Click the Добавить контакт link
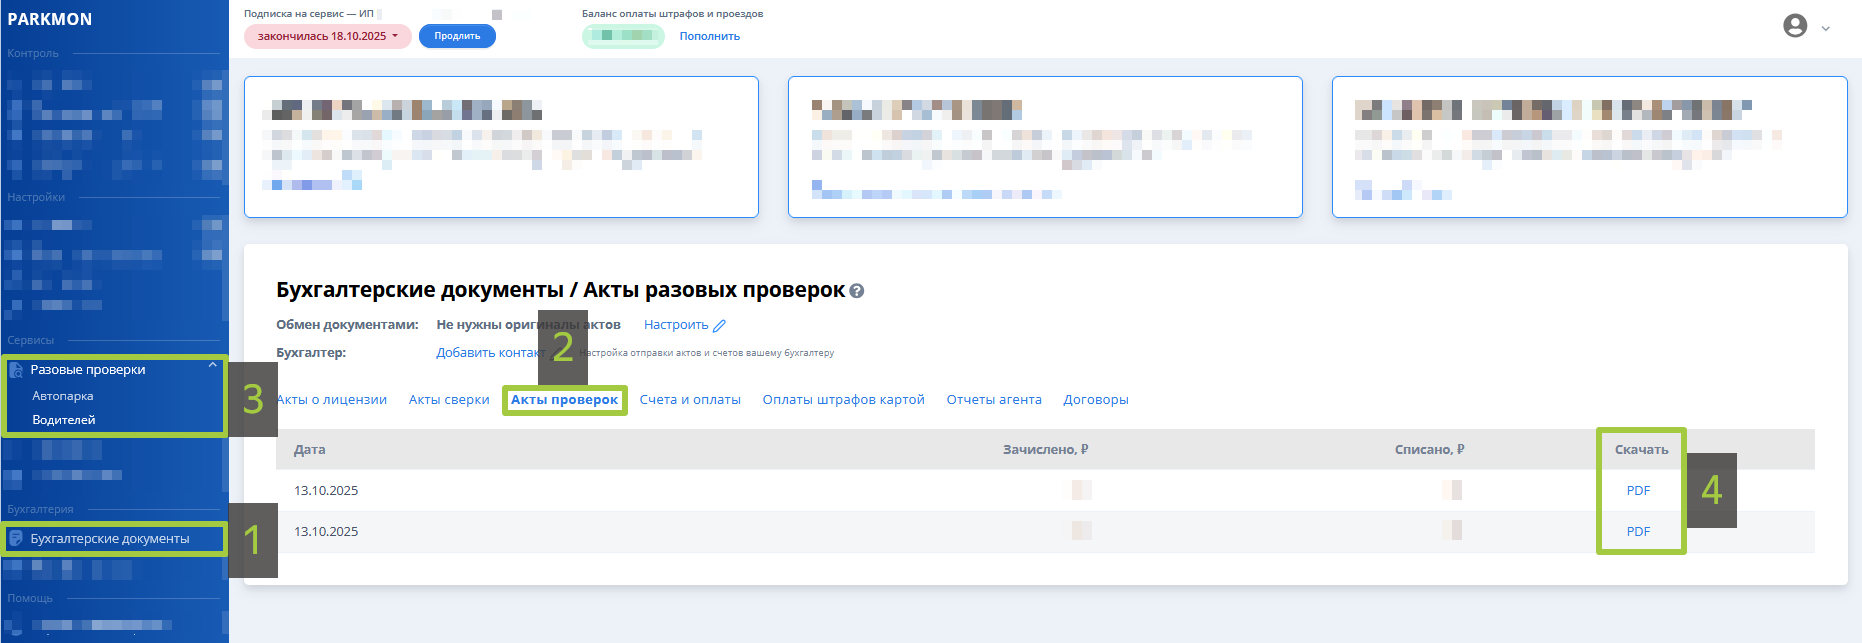Screen dimensions: 1862x643 (x=486, y=353)
